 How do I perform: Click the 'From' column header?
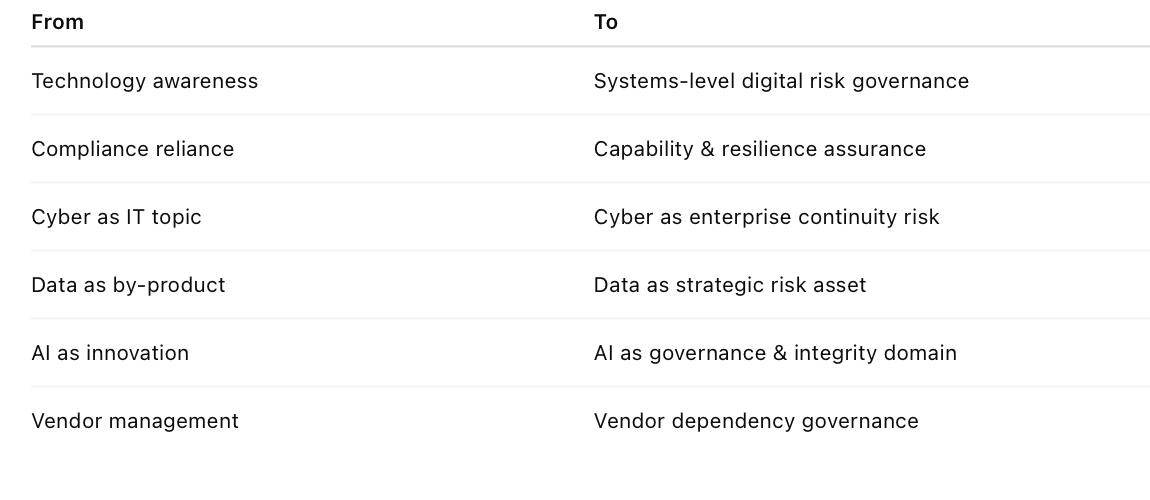point(57,22)
